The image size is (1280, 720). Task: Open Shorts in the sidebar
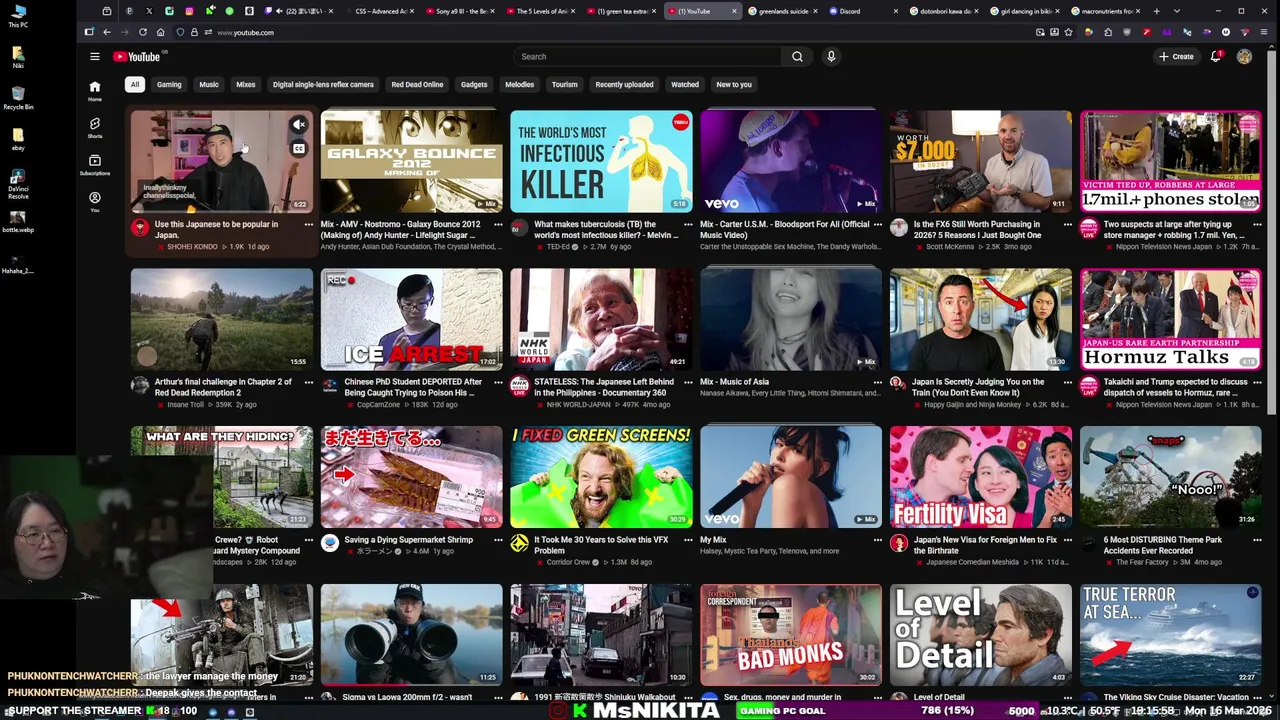(95, 127)
